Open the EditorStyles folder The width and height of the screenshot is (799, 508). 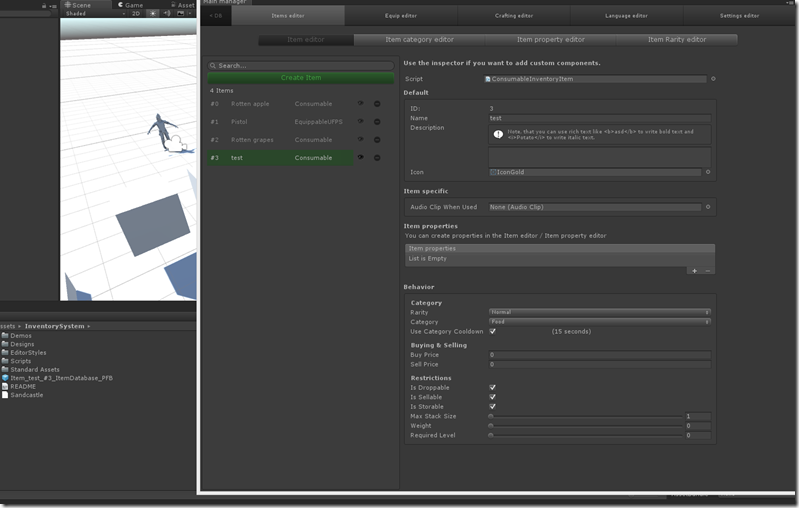coord(24,353)
